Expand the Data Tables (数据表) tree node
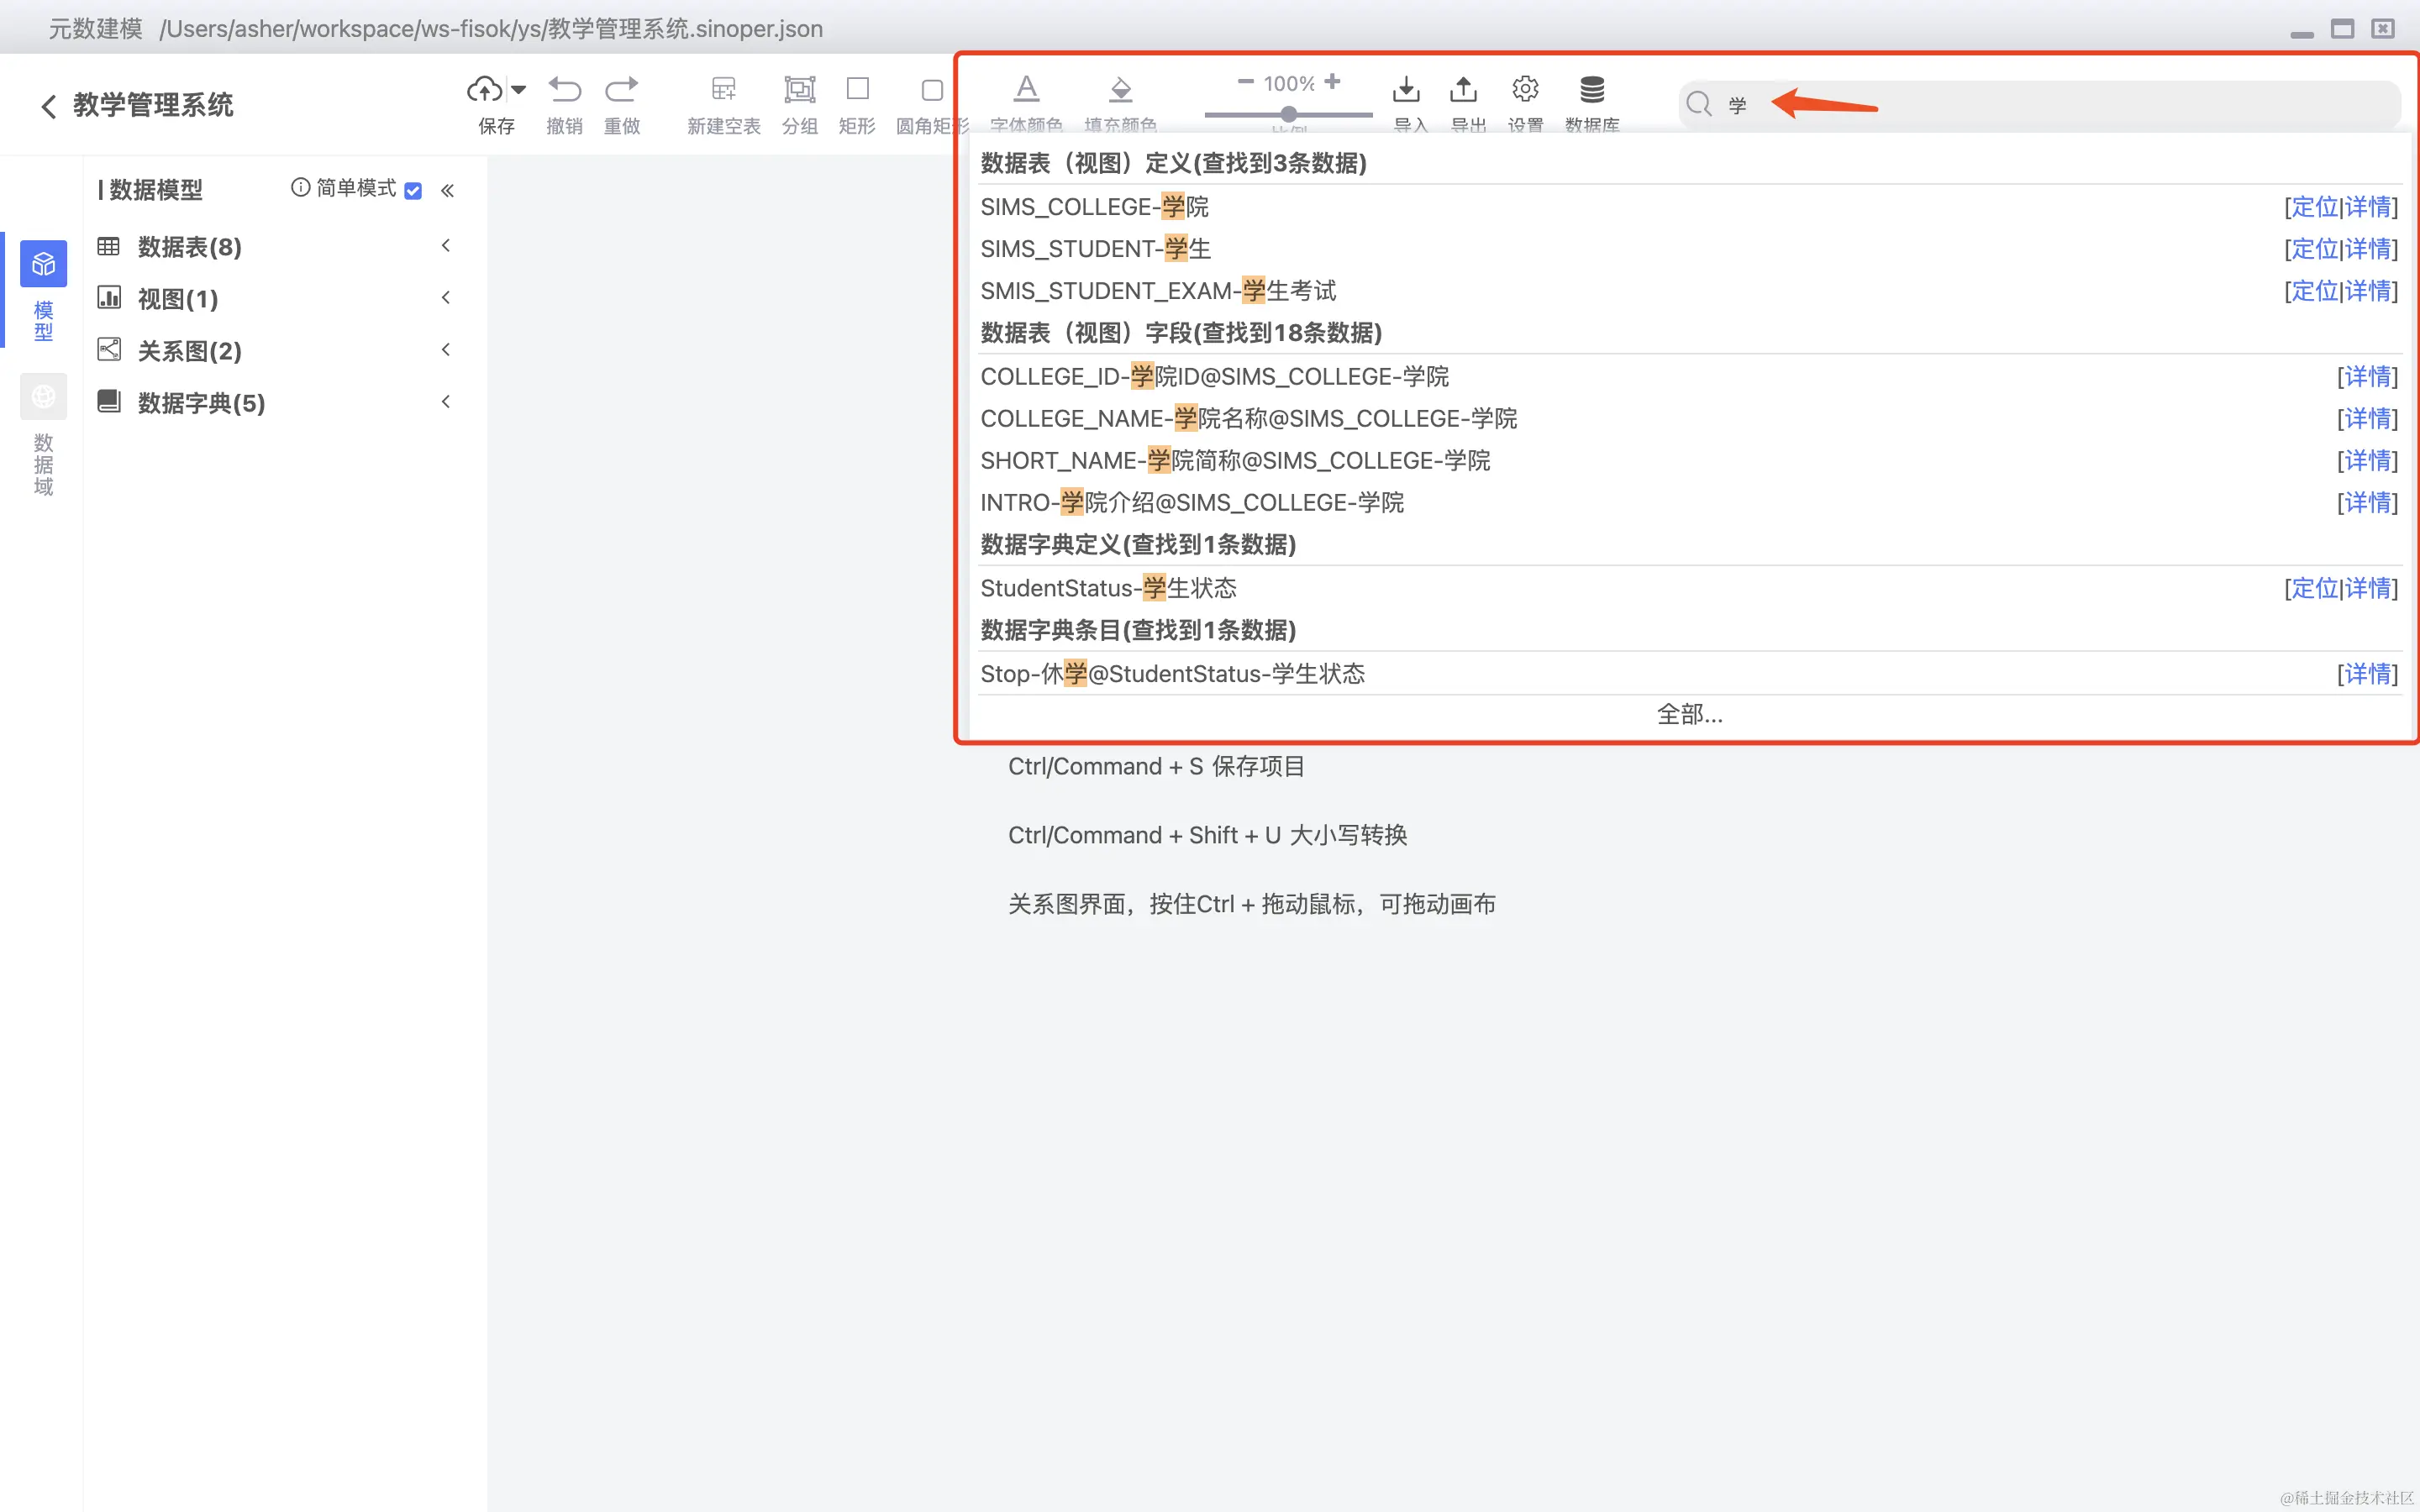This screenshot has height=1512, width=2420. tap(189, 247)
